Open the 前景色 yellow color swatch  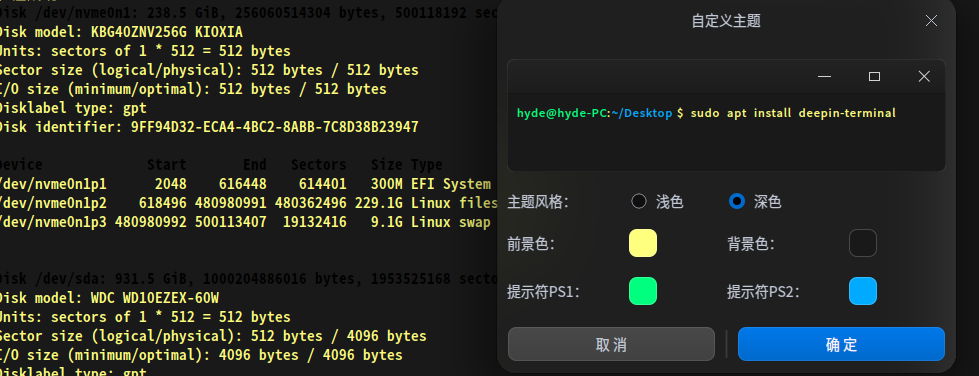(642, 243)
